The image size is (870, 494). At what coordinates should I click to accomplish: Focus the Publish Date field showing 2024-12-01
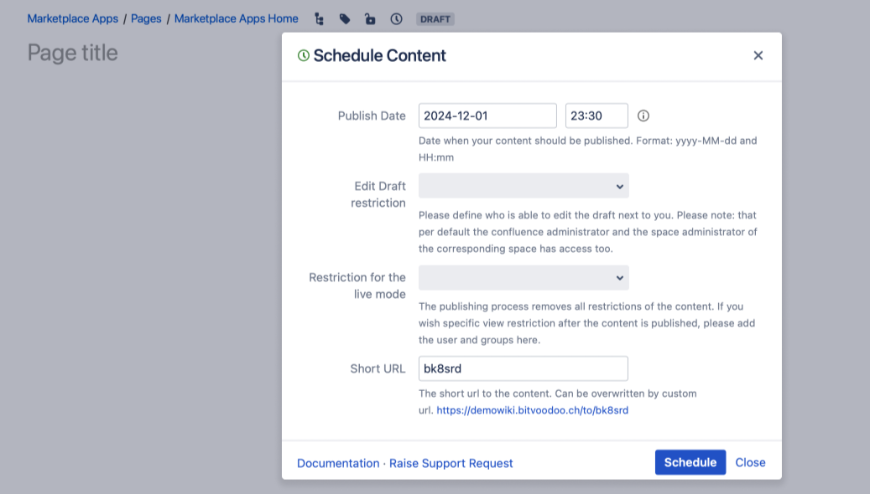487,115
